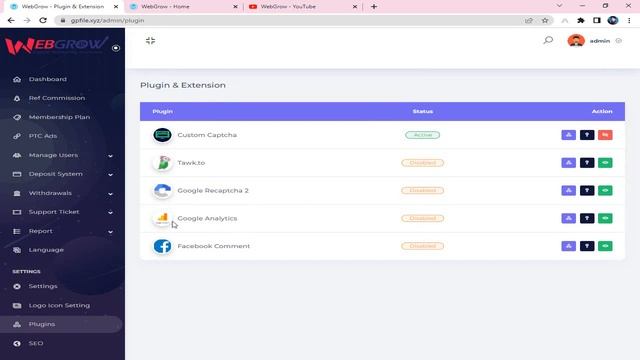Enable Facebook Comment with green eye button

pyautogui.click(x=605, y=246)
